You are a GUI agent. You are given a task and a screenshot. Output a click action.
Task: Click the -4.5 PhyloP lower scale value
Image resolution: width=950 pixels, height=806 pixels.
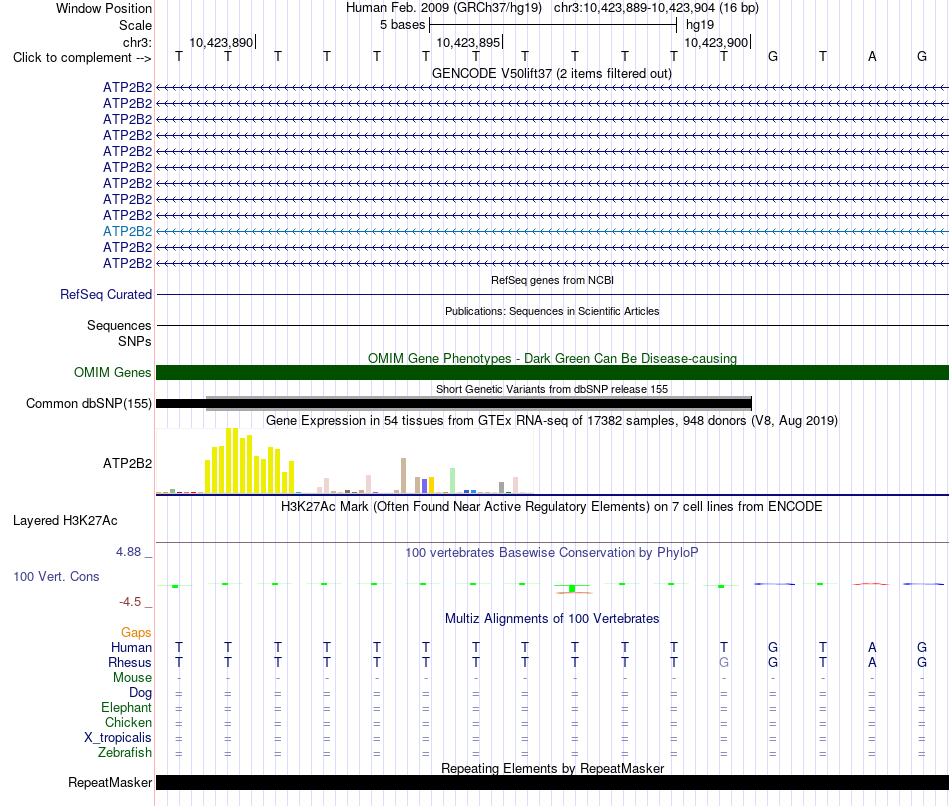tap(130, 602)
